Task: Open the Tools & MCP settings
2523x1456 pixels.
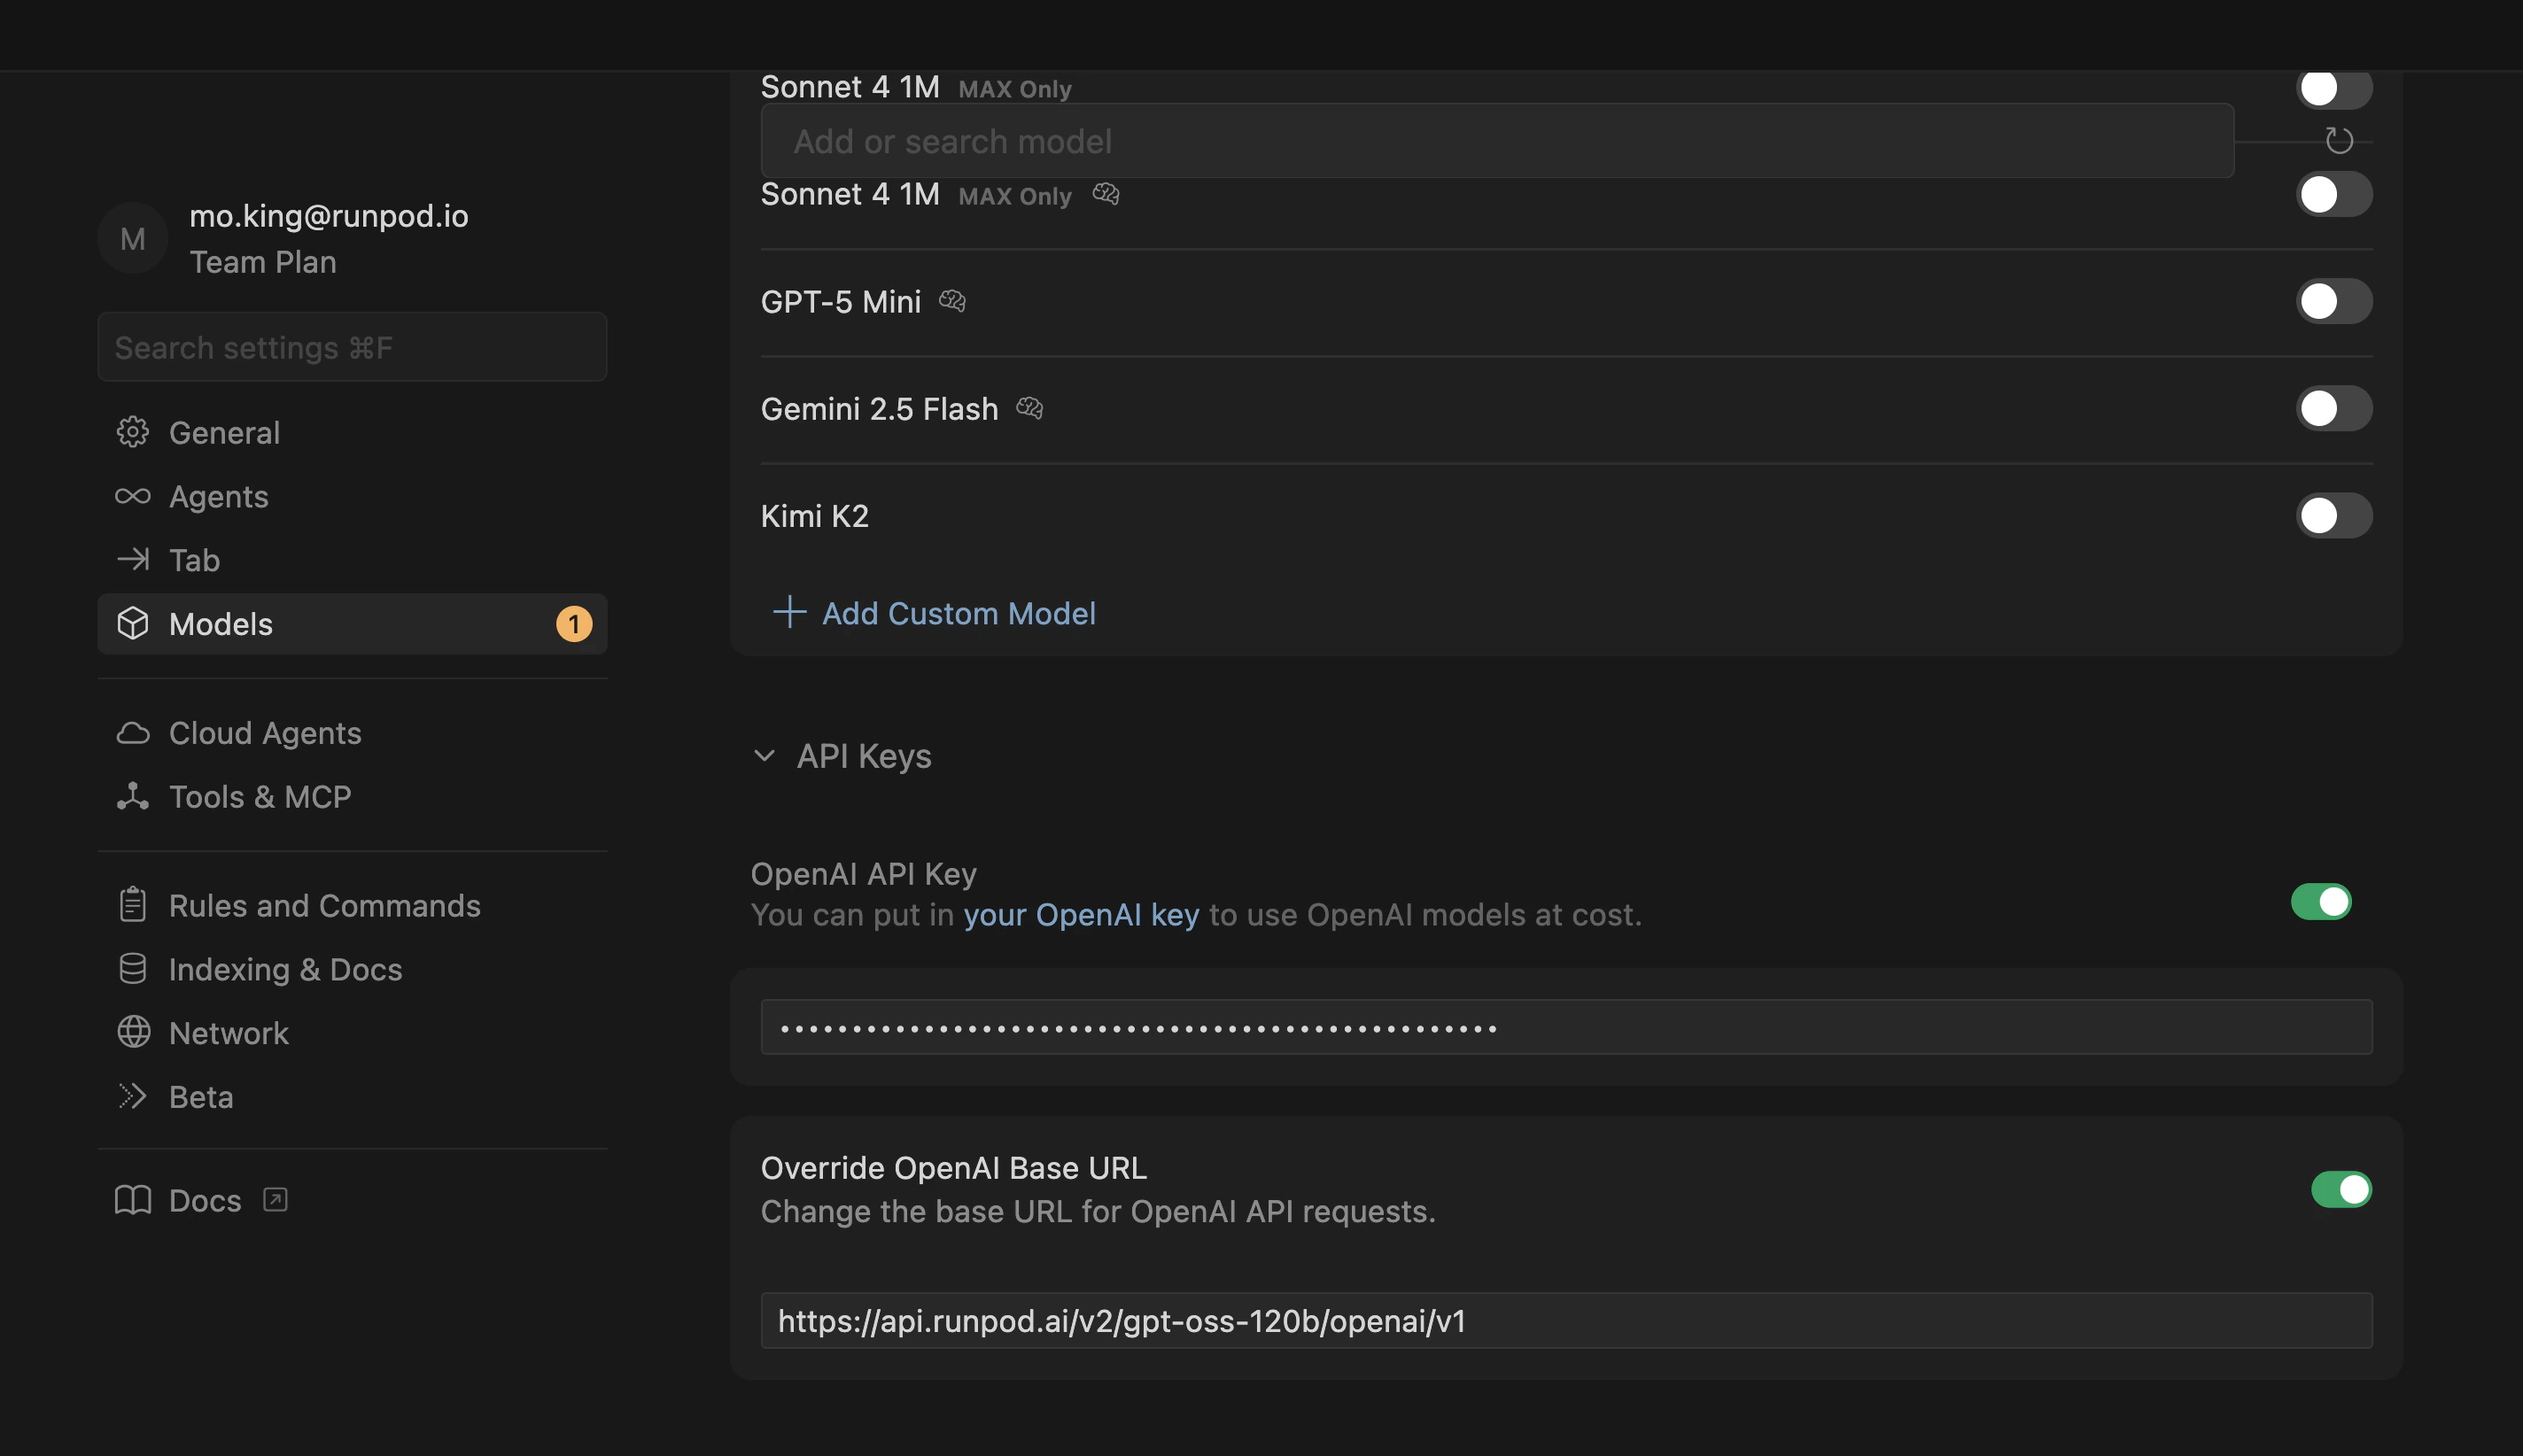Action: click(260, 797)
